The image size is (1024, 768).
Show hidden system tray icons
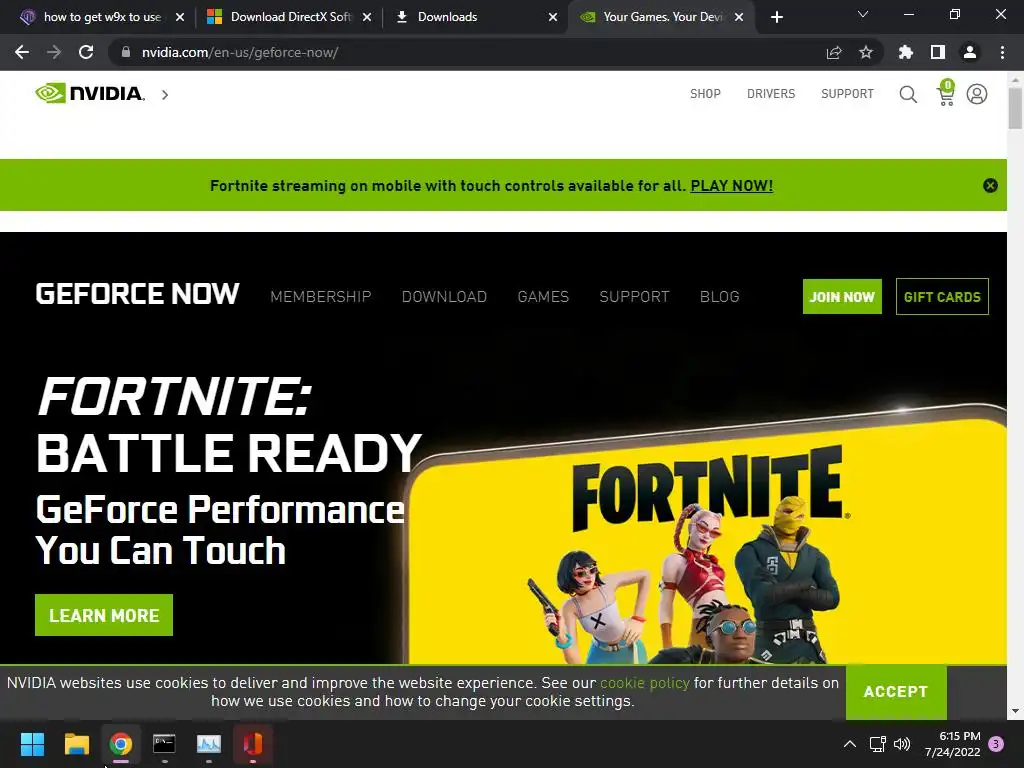click(850, 744)
